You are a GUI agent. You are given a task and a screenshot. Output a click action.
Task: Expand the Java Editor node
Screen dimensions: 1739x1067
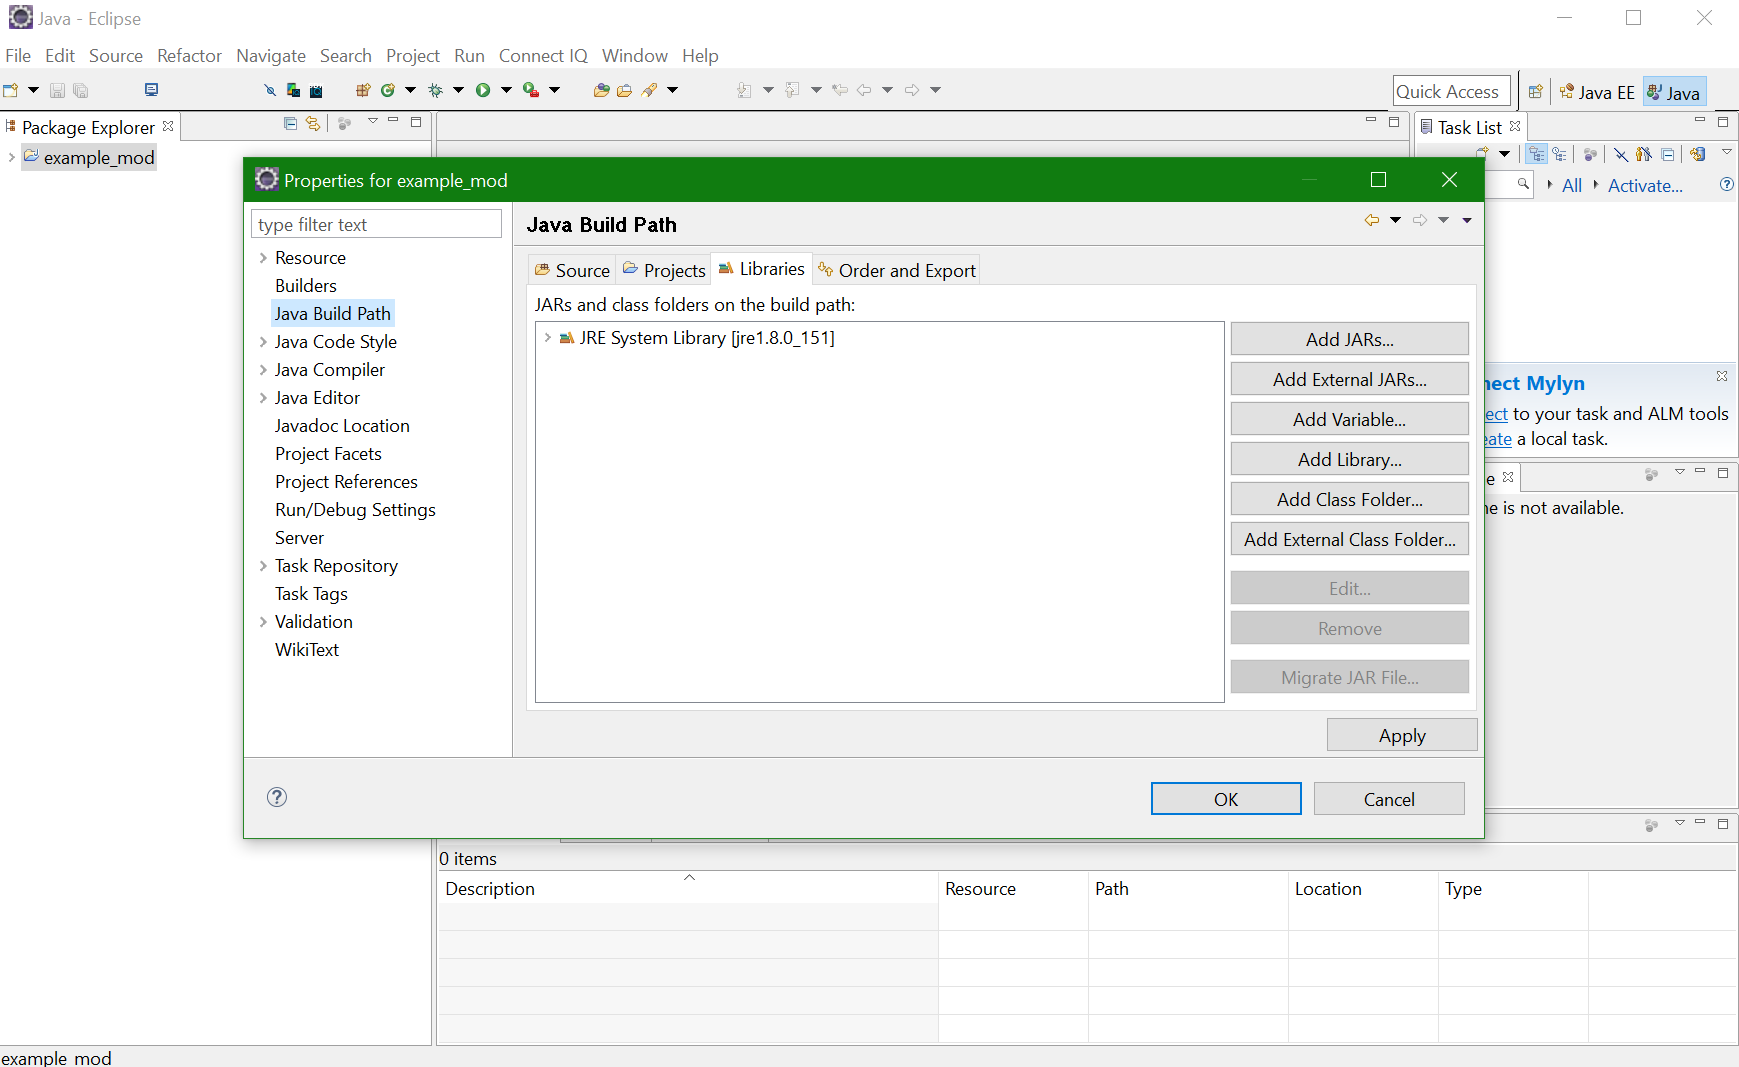263,398
